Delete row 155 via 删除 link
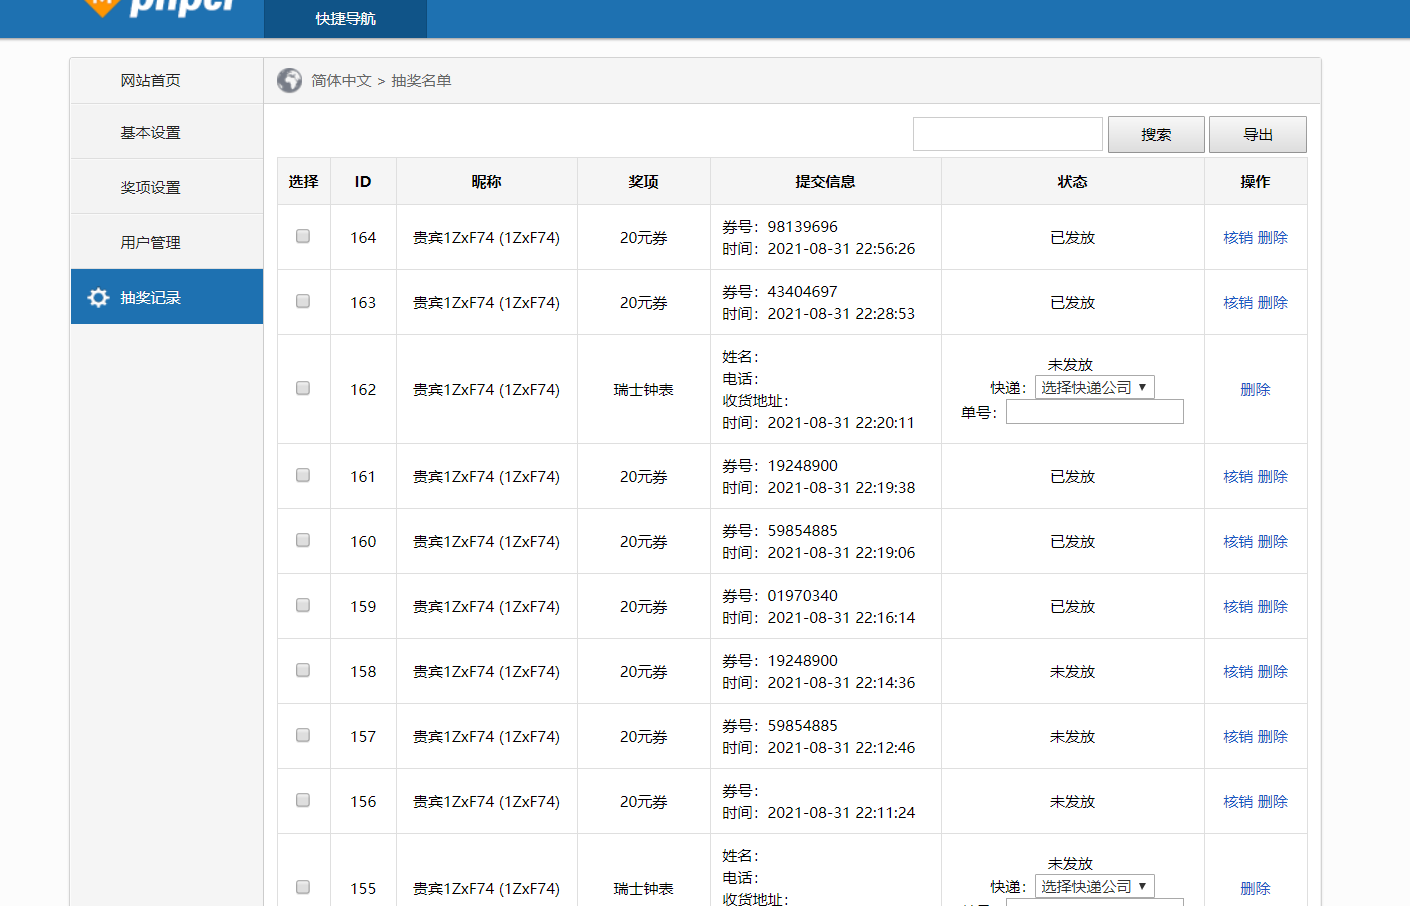 pos(1255,889)
